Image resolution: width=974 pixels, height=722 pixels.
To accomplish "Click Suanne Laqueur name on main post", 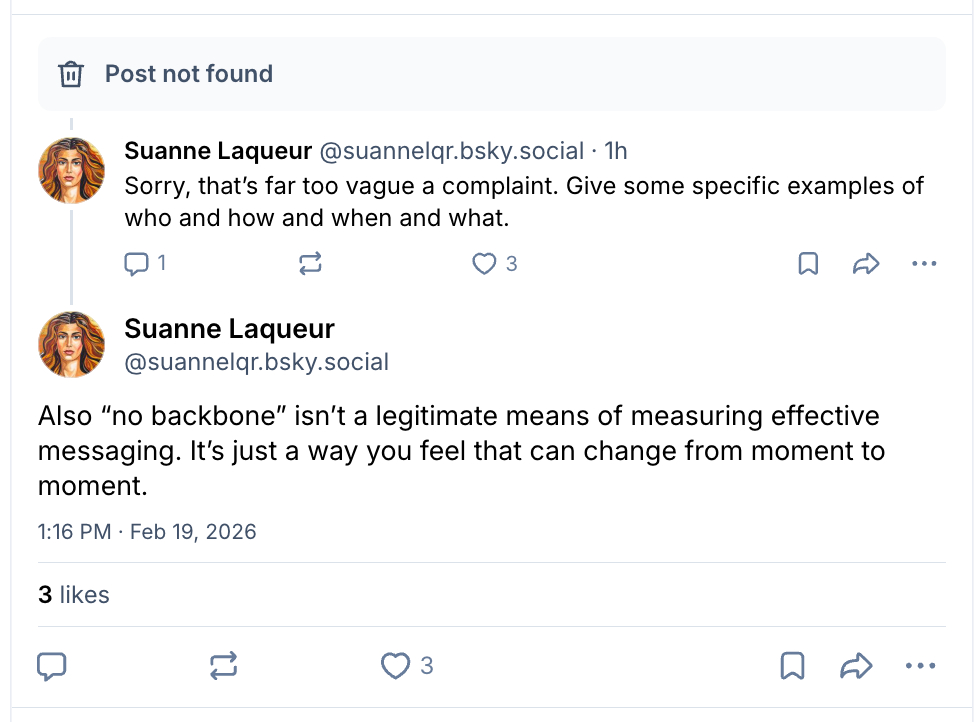I will coord(229,329).
